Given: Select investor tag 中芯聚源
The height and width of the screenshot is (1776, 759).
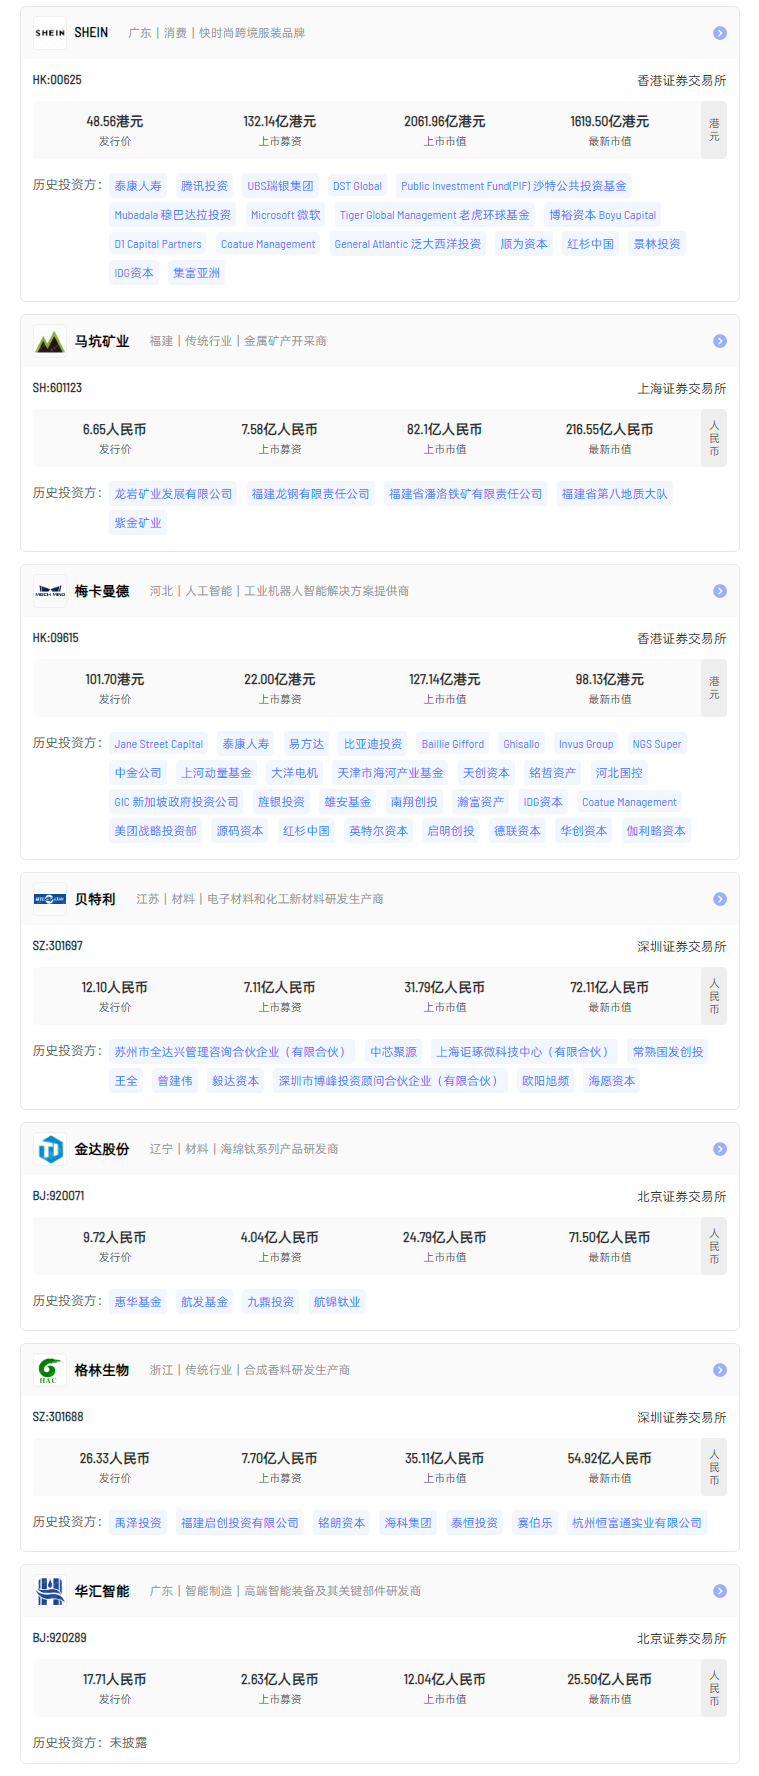Looking at the screenshot, I should [394, 1052].
